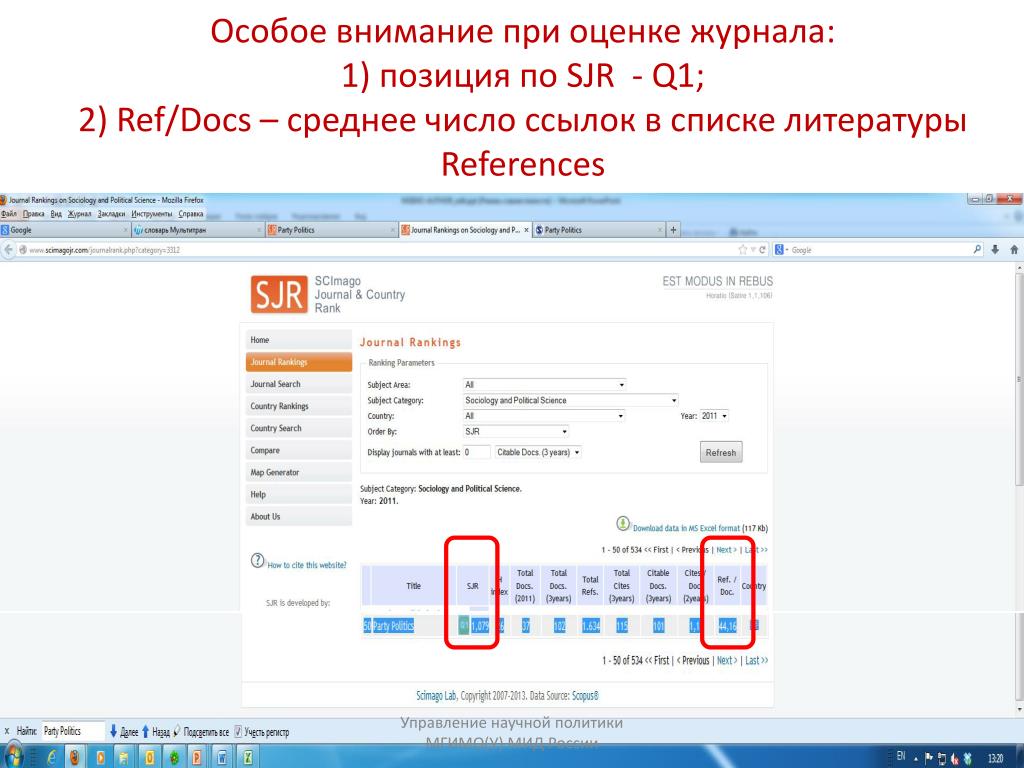Toggle Подсветить все highlight option
1024x768 pixels.
(200, 732)
